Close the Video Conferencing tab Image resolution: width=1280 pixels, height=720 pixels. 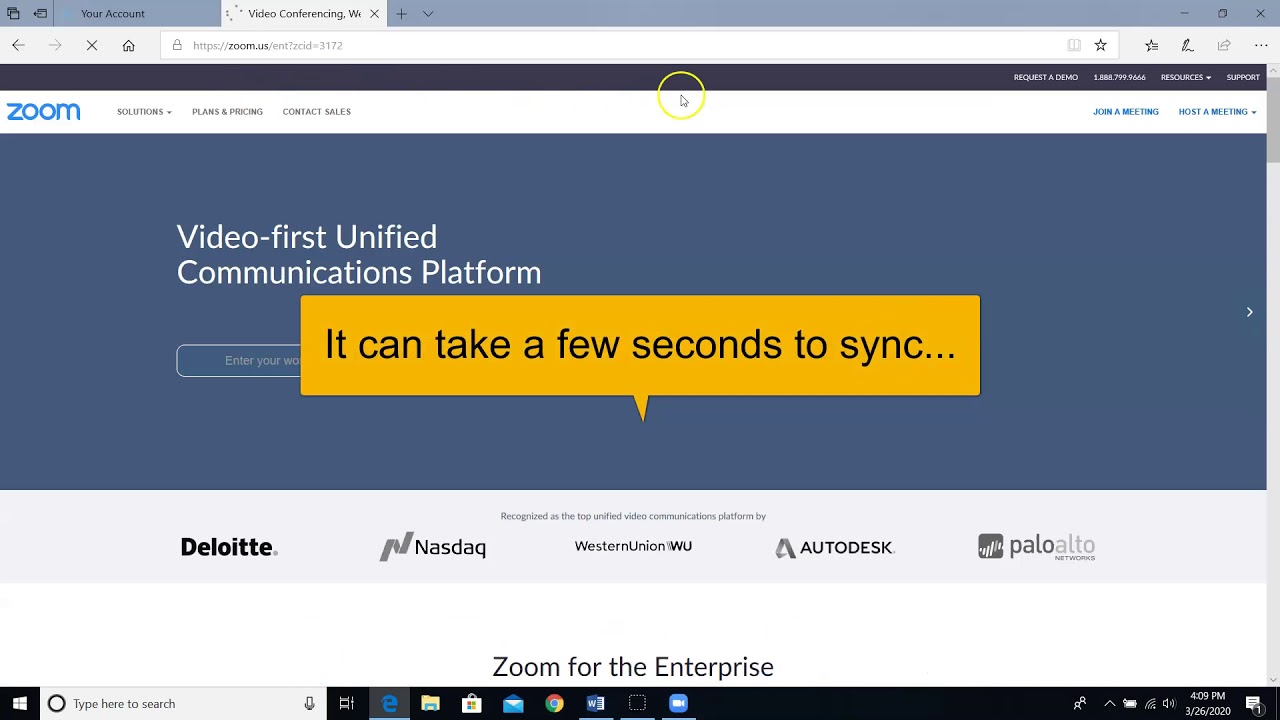(x=374, y=14)
